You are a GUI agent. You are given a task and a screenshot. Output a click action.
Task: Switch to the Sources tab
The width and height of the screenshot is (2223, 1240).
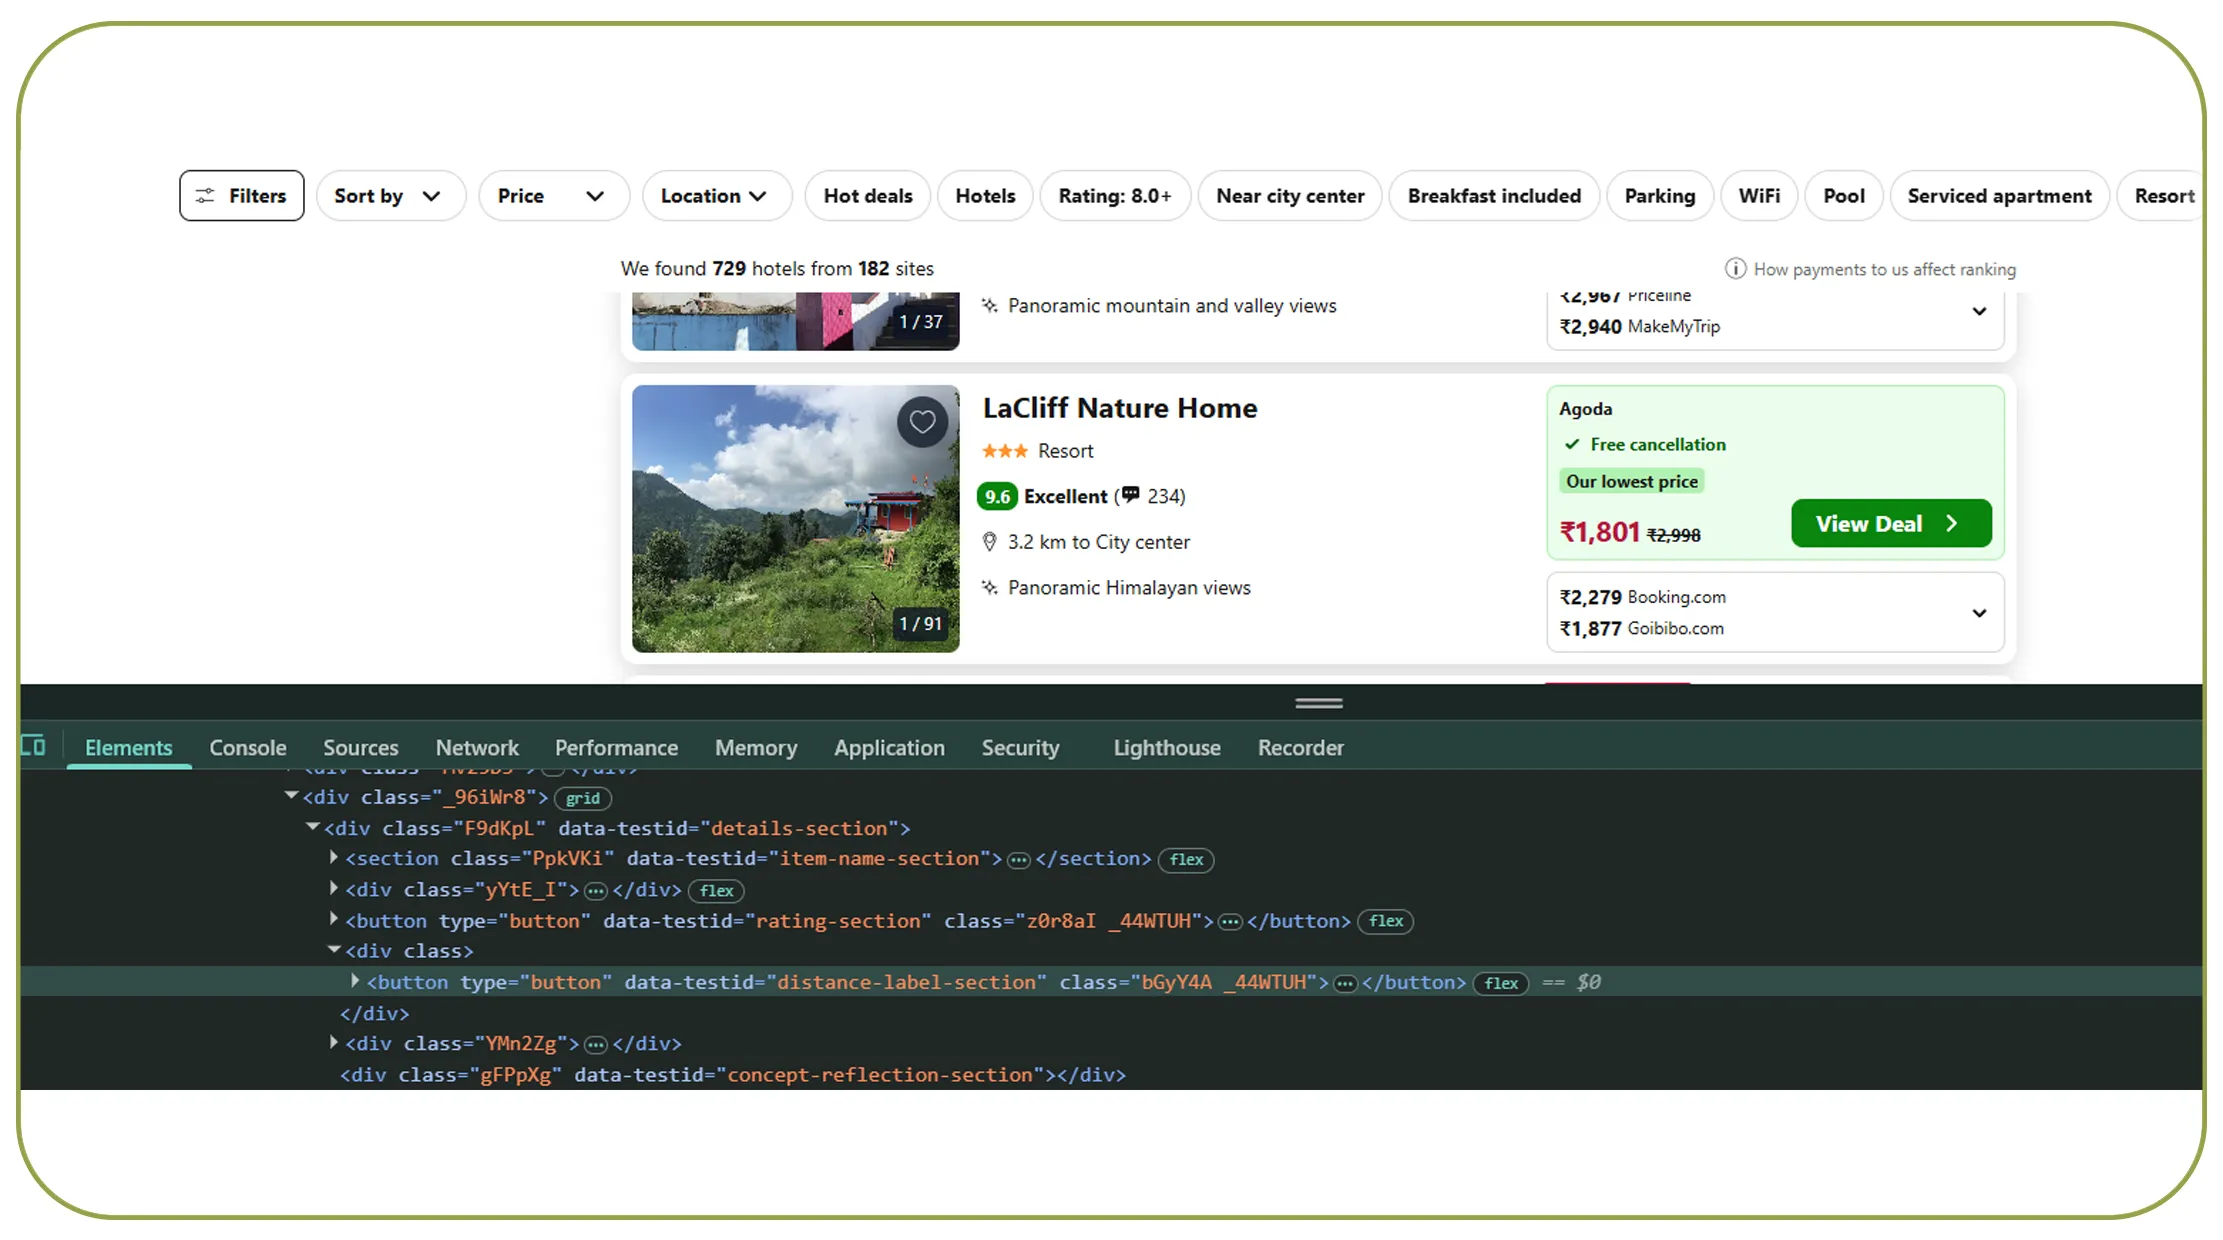point(360,748)
